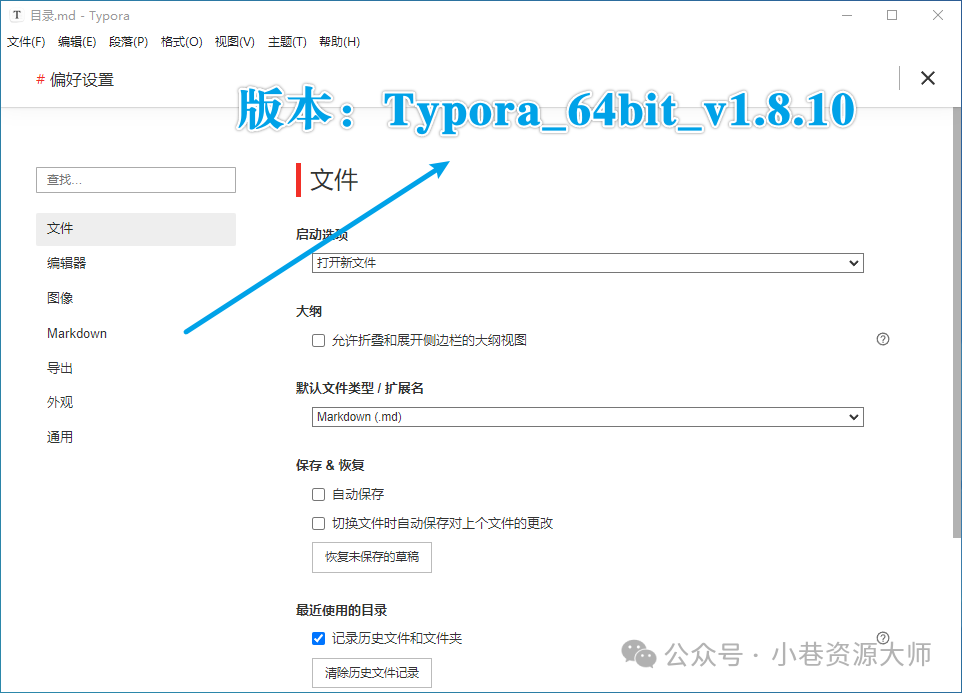Viewport: 962px width, 693px height.
Task: Click the 恢复未保存的草稿 button
Action: pos(372,557)
